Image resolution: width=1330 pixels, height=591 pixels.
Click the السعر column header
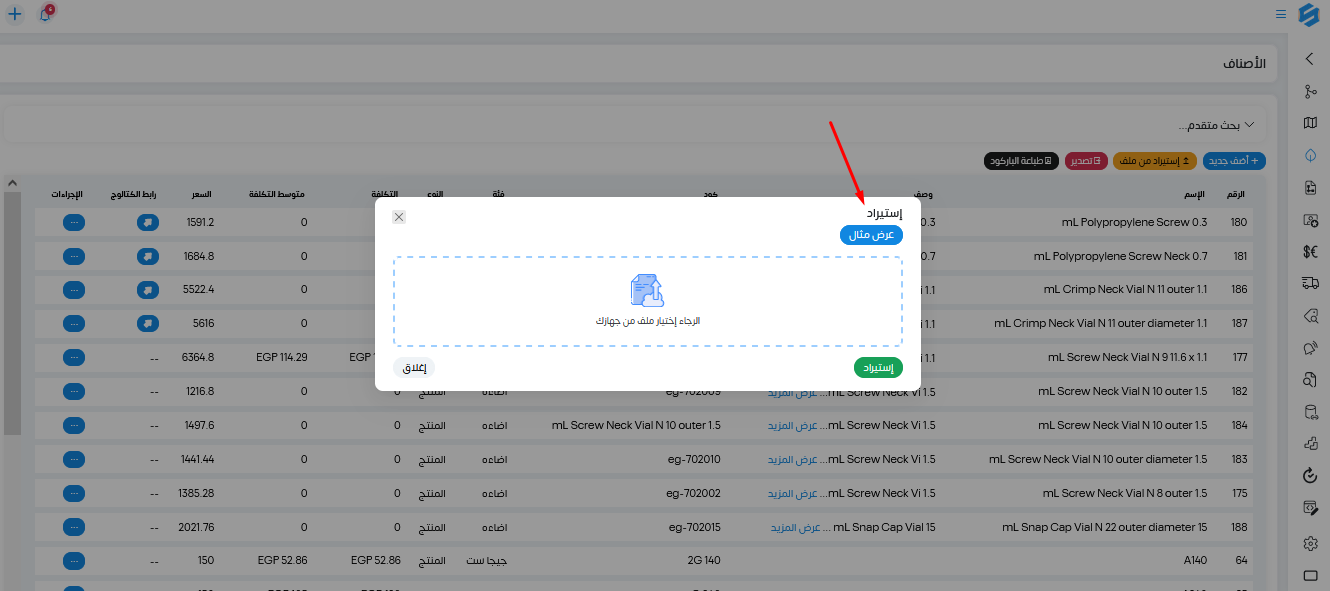(202, 193)
